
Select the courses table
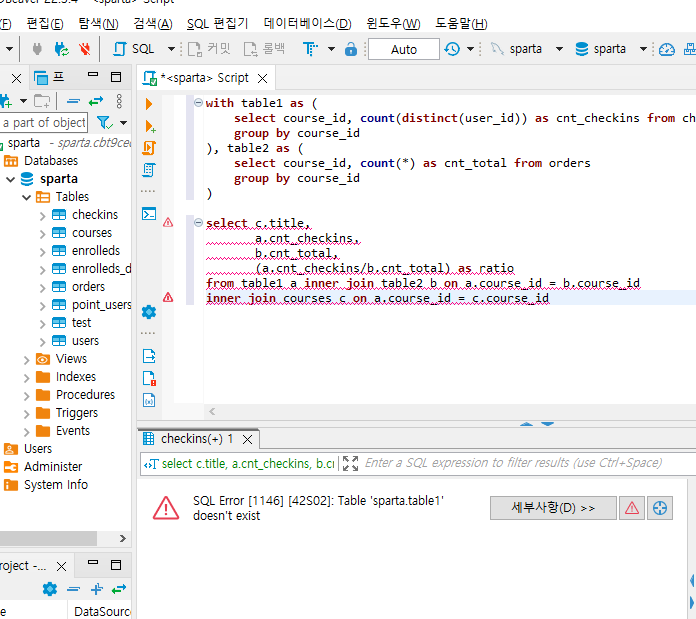coord(91,233)
